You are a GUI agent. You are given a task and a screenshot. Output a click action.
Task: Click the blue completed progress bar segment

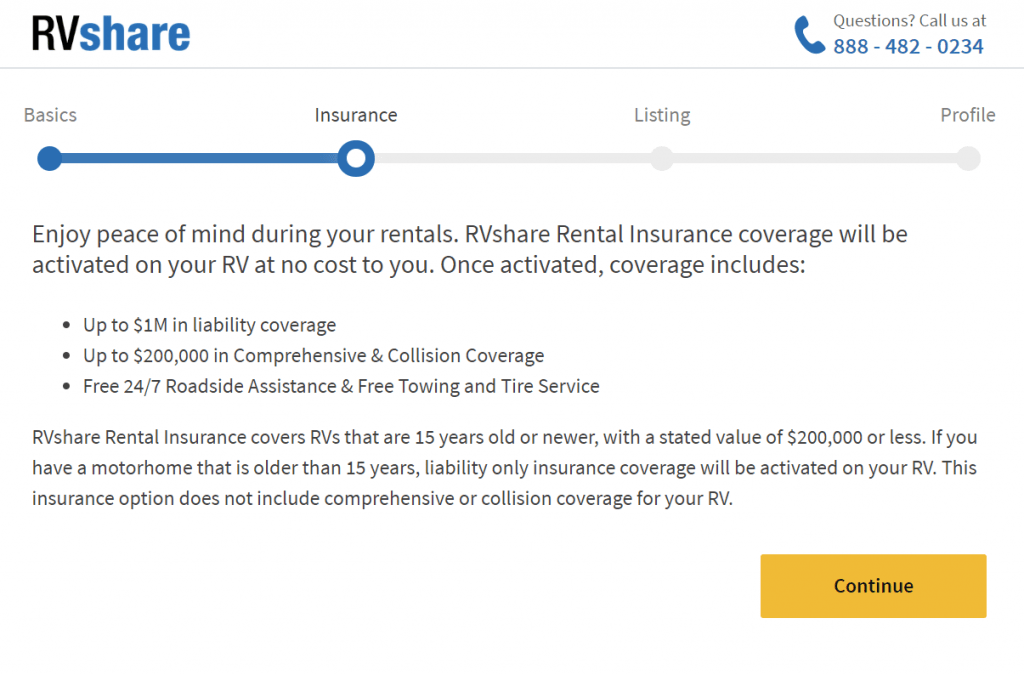coord(199,159)
